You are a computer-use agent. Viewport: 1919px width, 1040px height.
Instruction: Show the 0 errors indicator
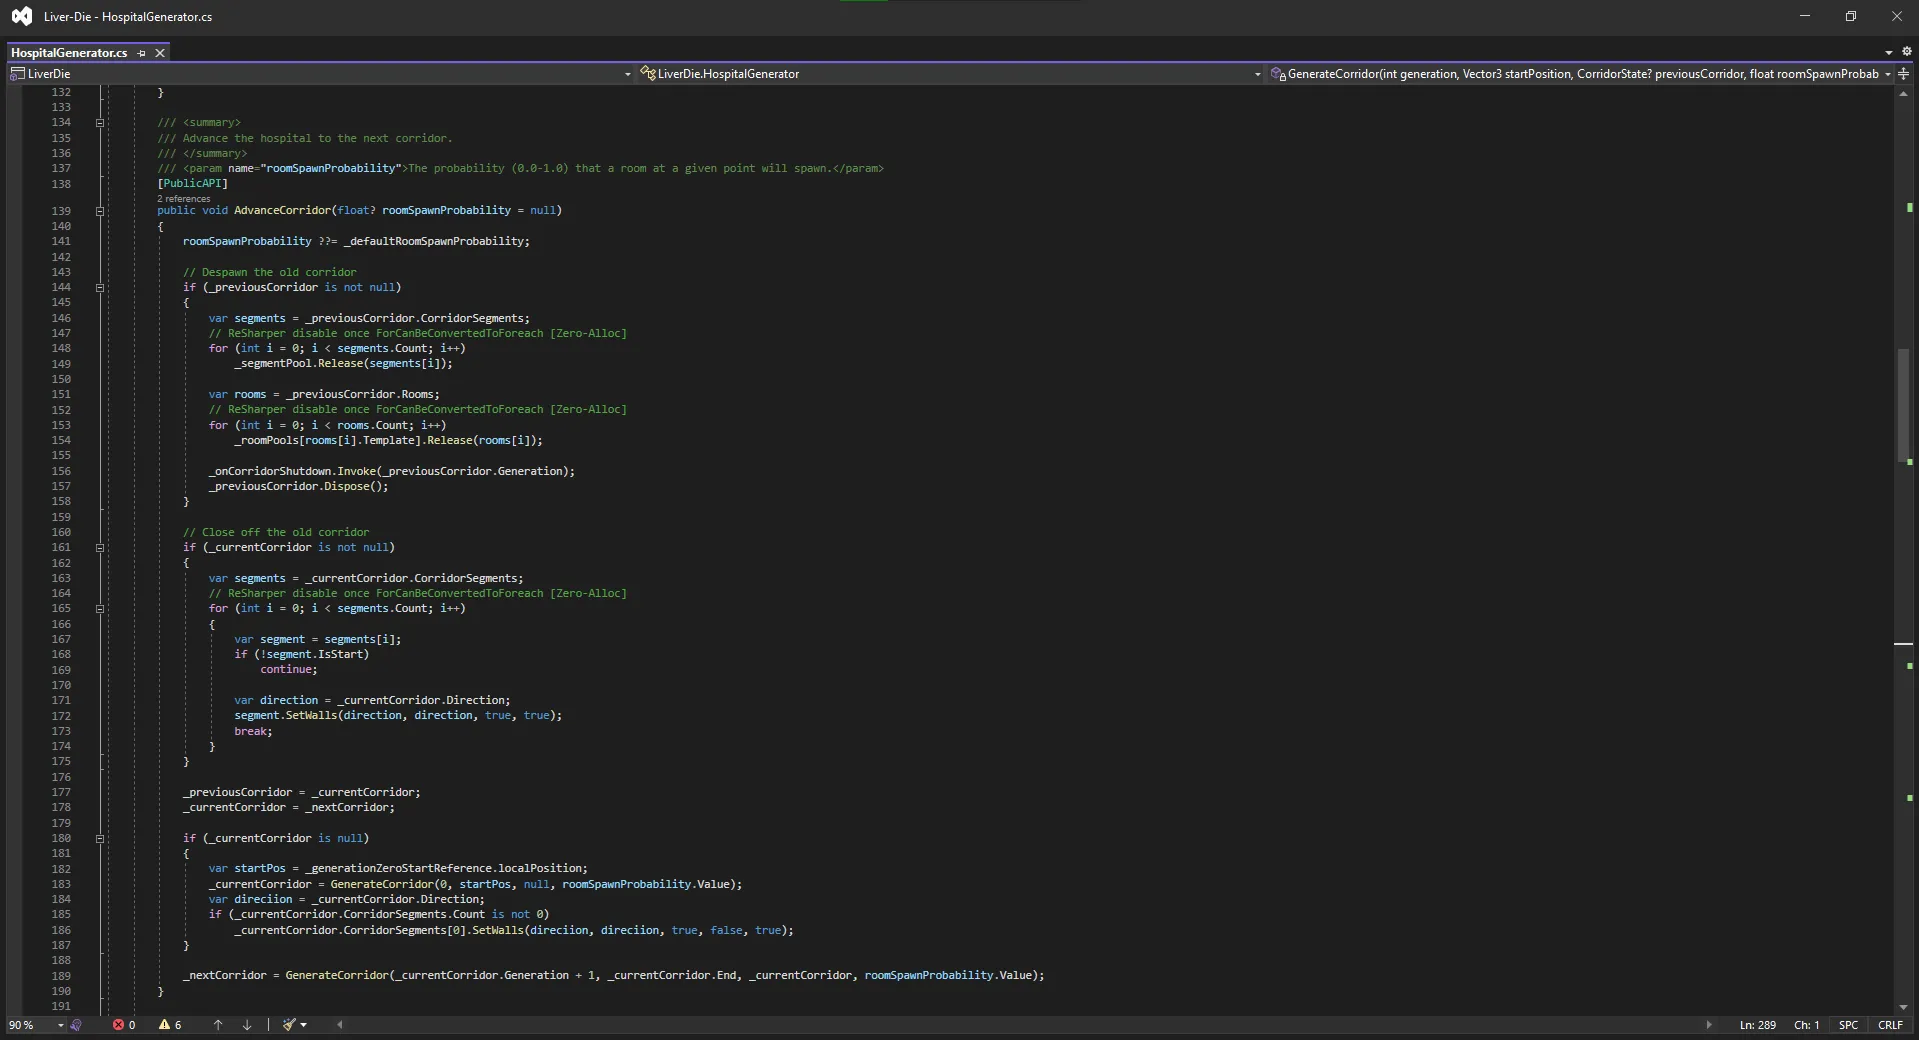coord(124,1025)
